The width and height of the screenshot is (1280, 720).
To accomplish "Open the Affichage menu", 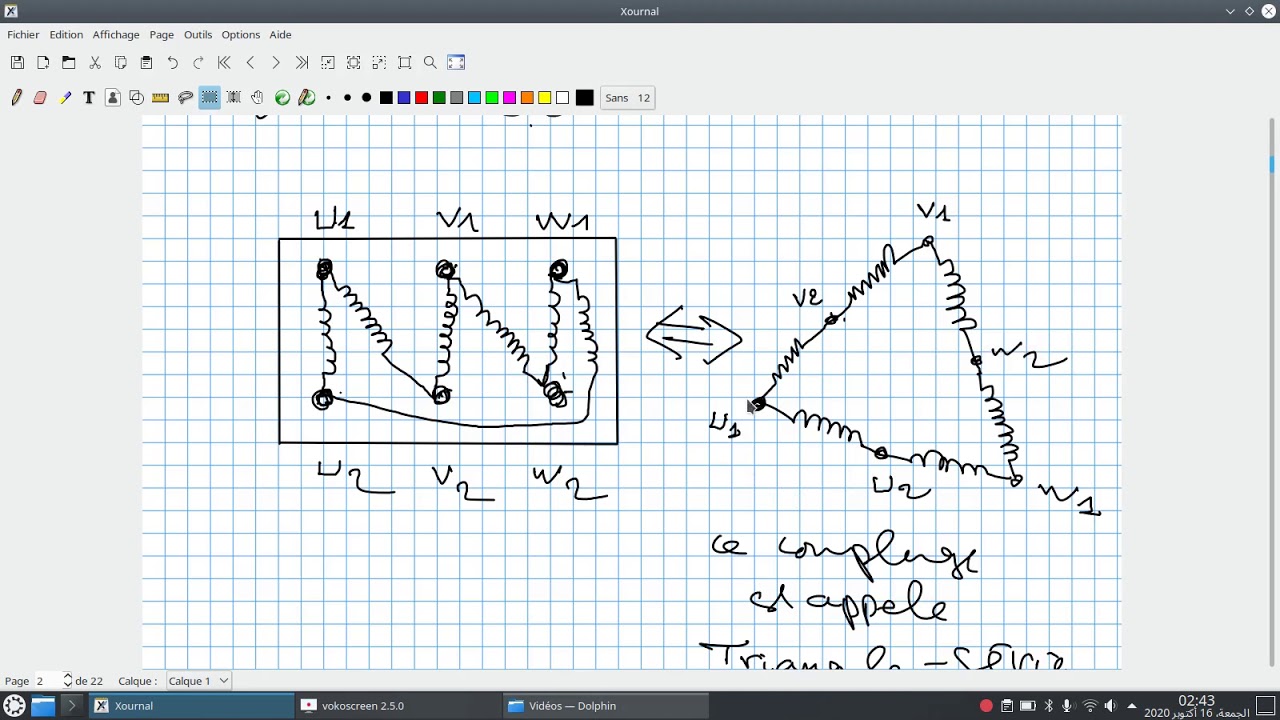I will pos(116,35).
